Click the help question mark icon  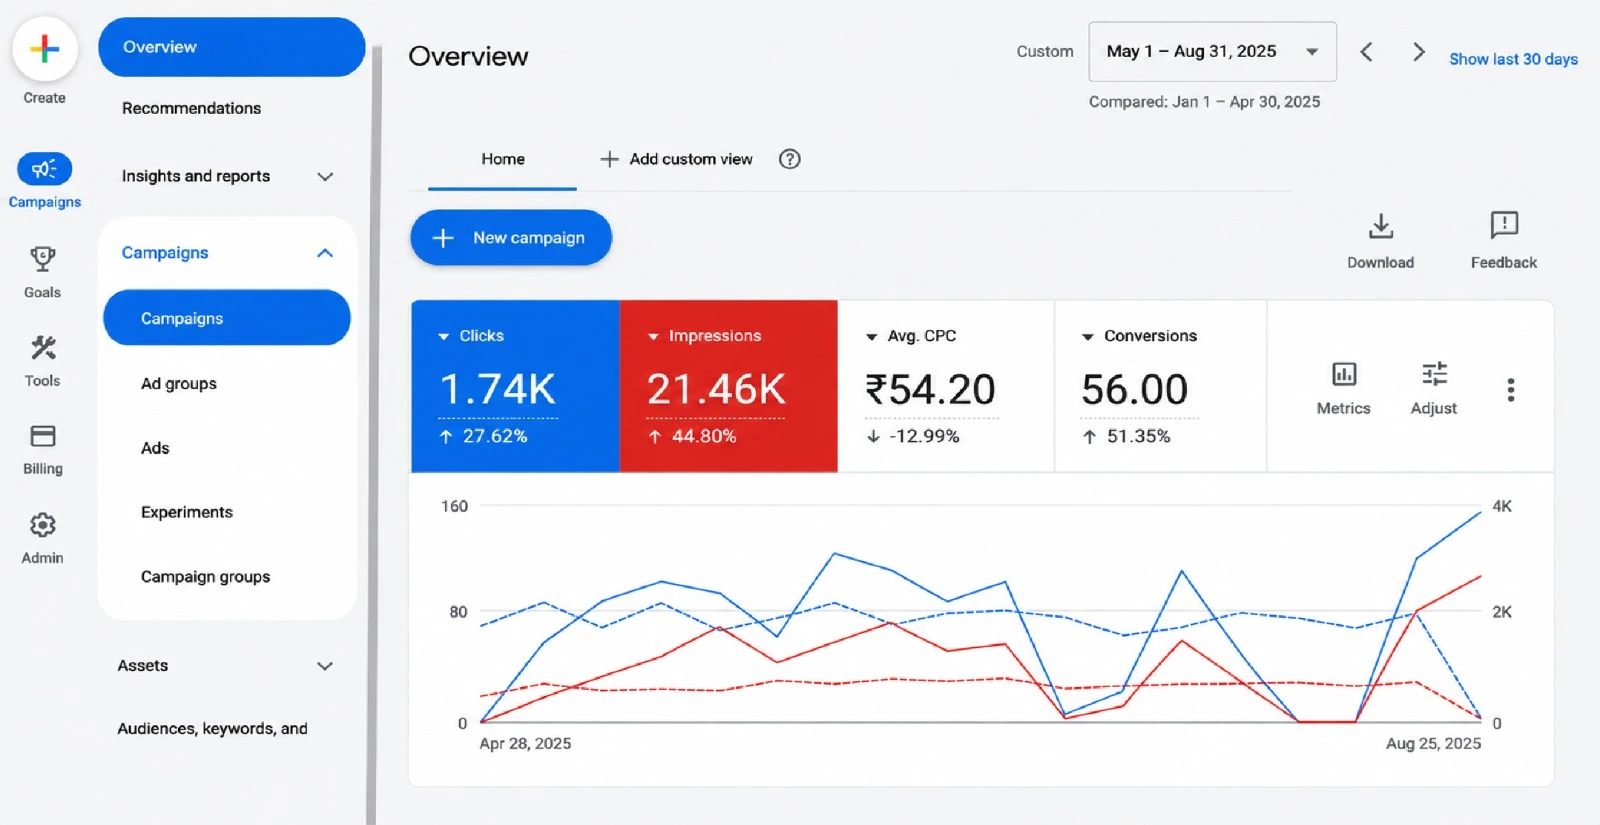pos(789,159)
